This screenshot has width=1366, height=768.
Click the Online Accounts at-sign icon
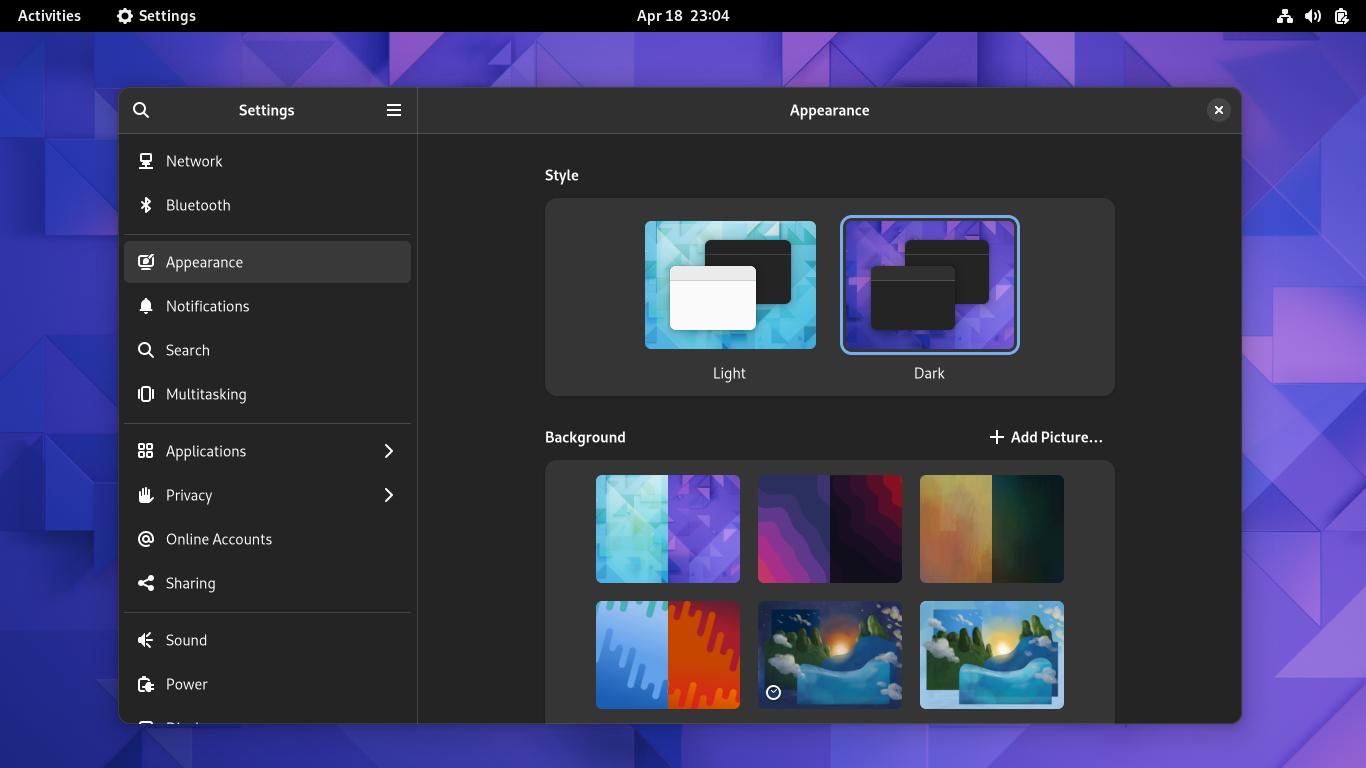point(146,539)
